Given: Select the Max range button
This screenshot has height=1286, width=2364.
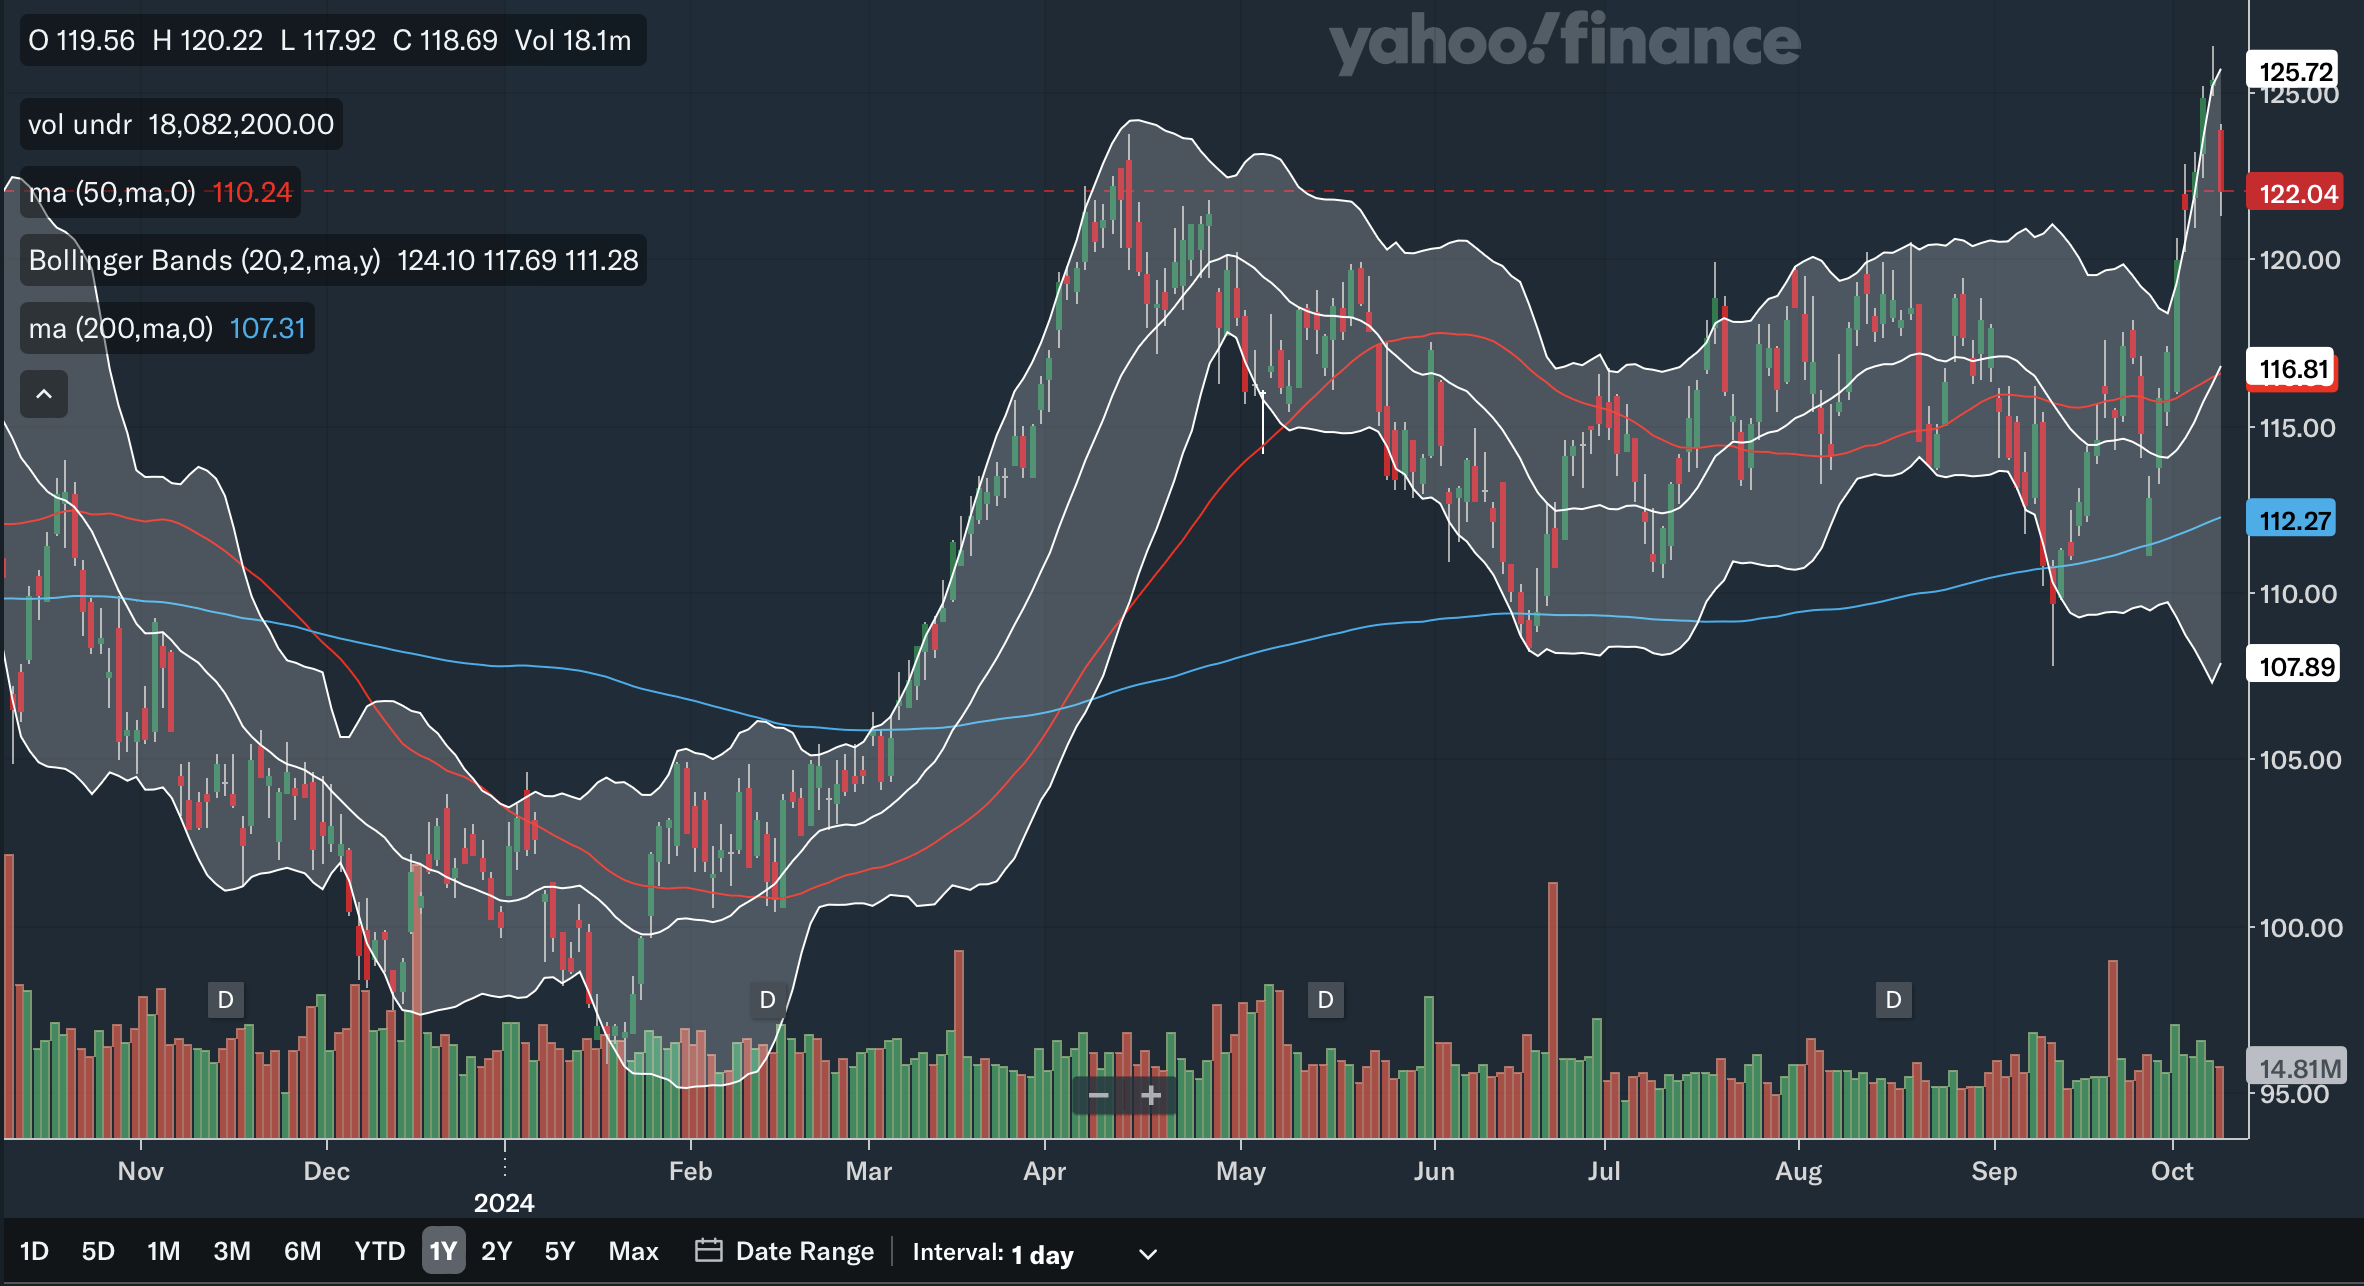Looking at the screenshot, I should [632, 1251].
